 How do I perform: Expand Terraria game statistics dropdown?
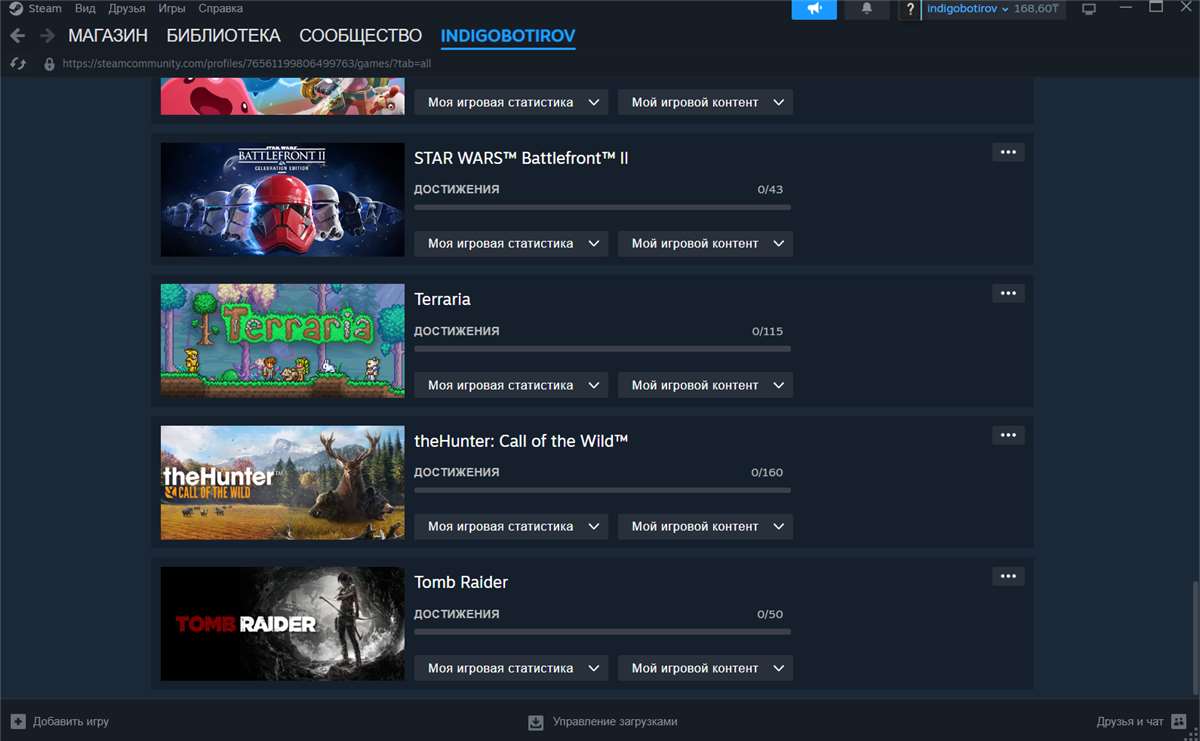511,385
